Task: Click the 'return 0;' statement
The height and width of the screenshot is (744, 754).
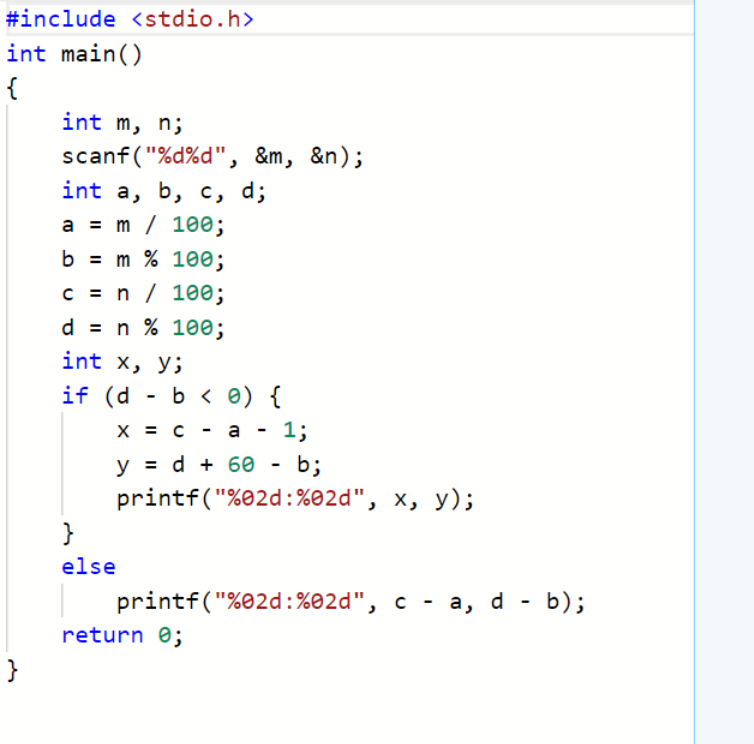Action: 122,636
